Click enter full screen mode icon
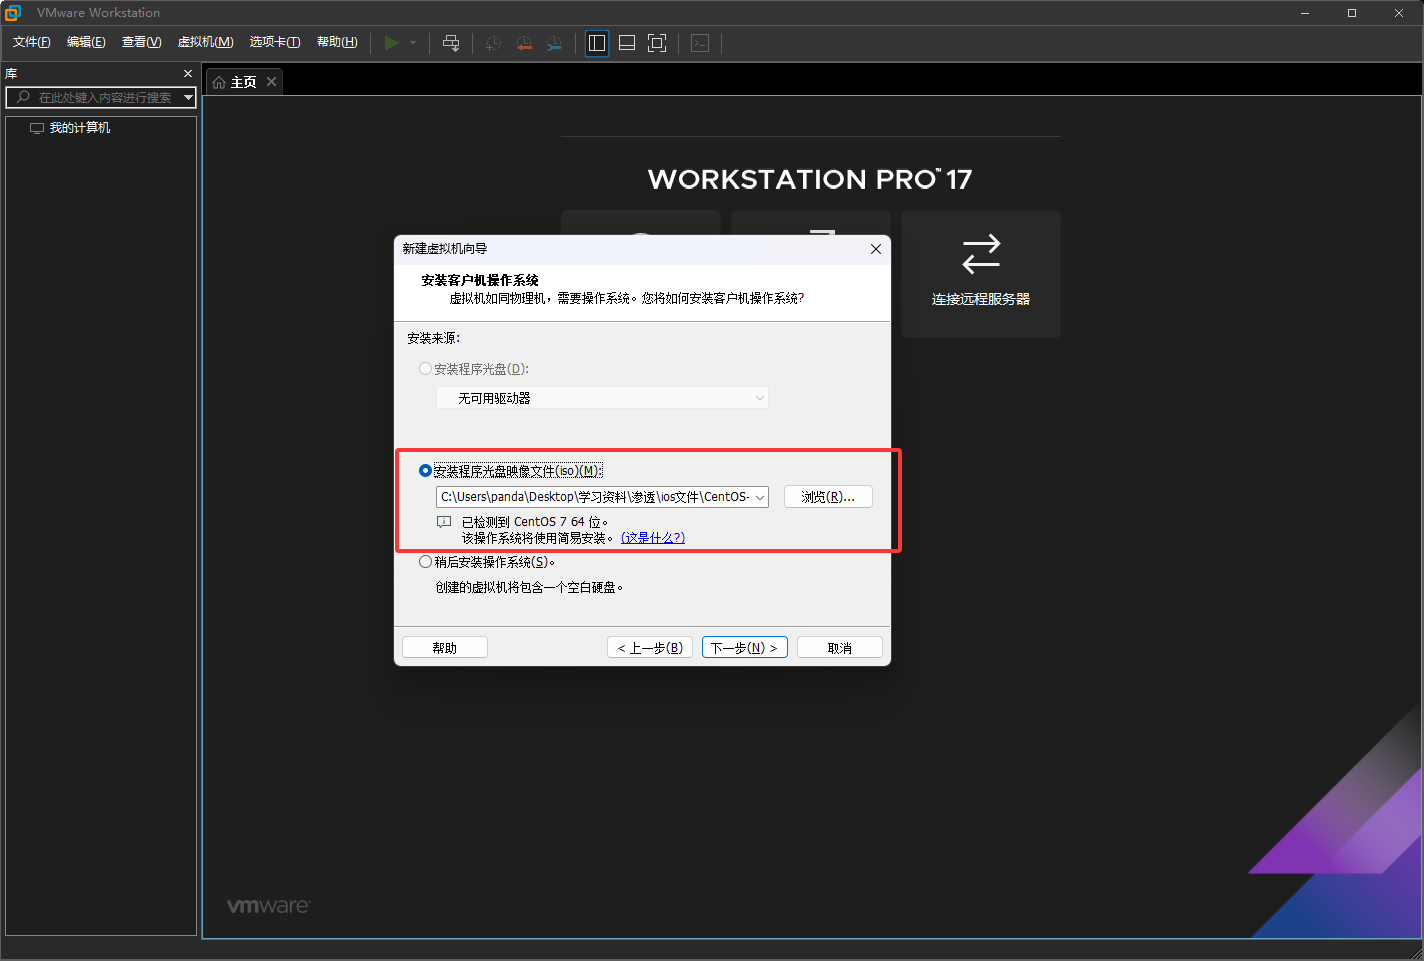This screenshot has height=961, width=1424. coord(657,43)
